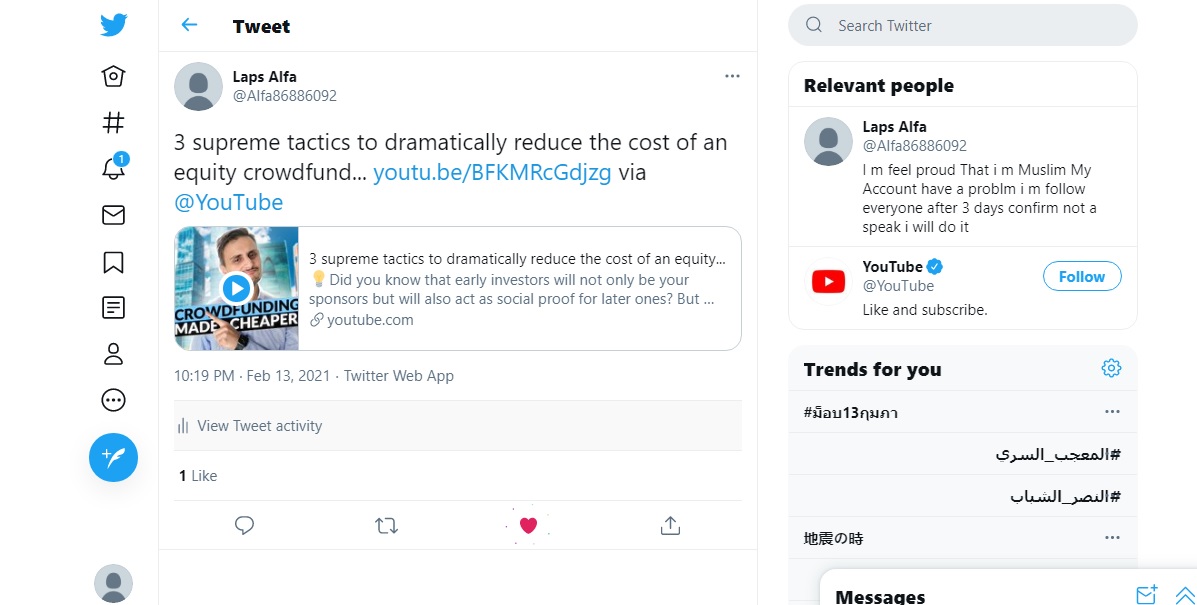Play the crowdfunding video thumbnail
Screen dimensions: 1197x605
pyautogui.click(x=237, y=288)
